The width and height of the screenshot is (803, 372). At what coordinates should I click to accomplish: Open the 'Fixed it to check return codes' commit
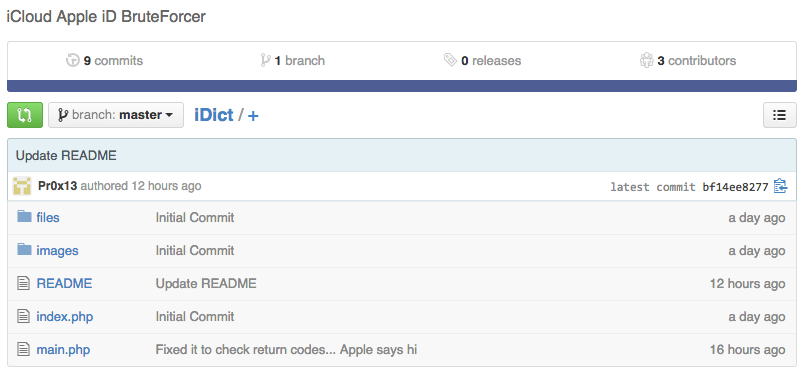pos(286,350)
